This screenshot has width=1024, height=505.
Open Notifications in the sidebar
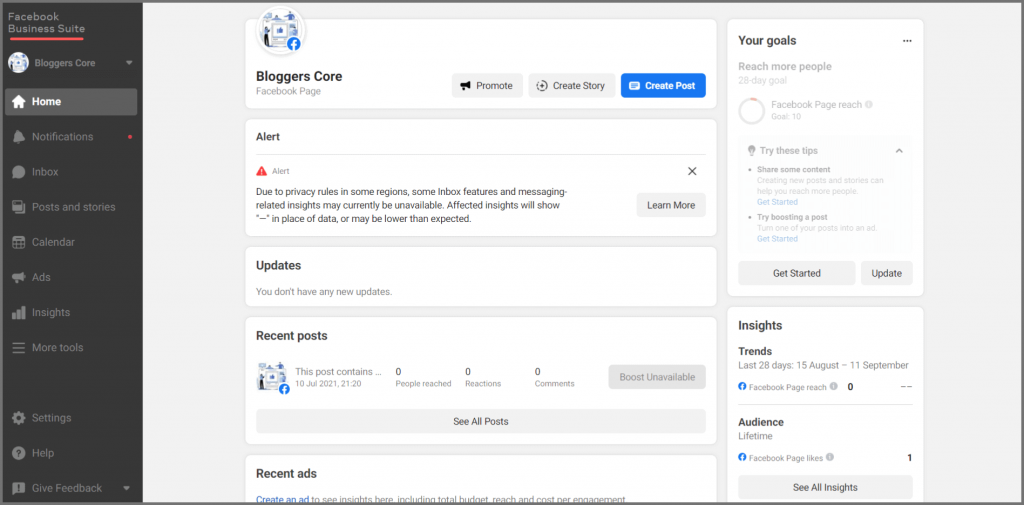pyautogui.click(x=71, y=137)
